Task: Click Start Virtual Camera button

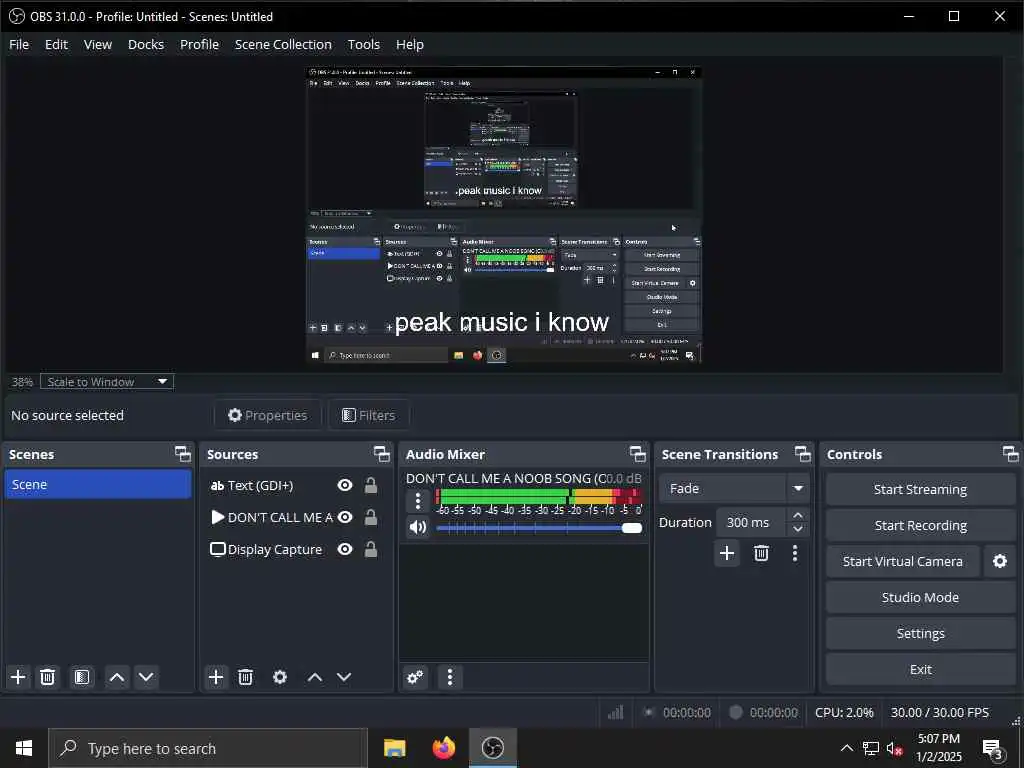Action: click(903, 561)
